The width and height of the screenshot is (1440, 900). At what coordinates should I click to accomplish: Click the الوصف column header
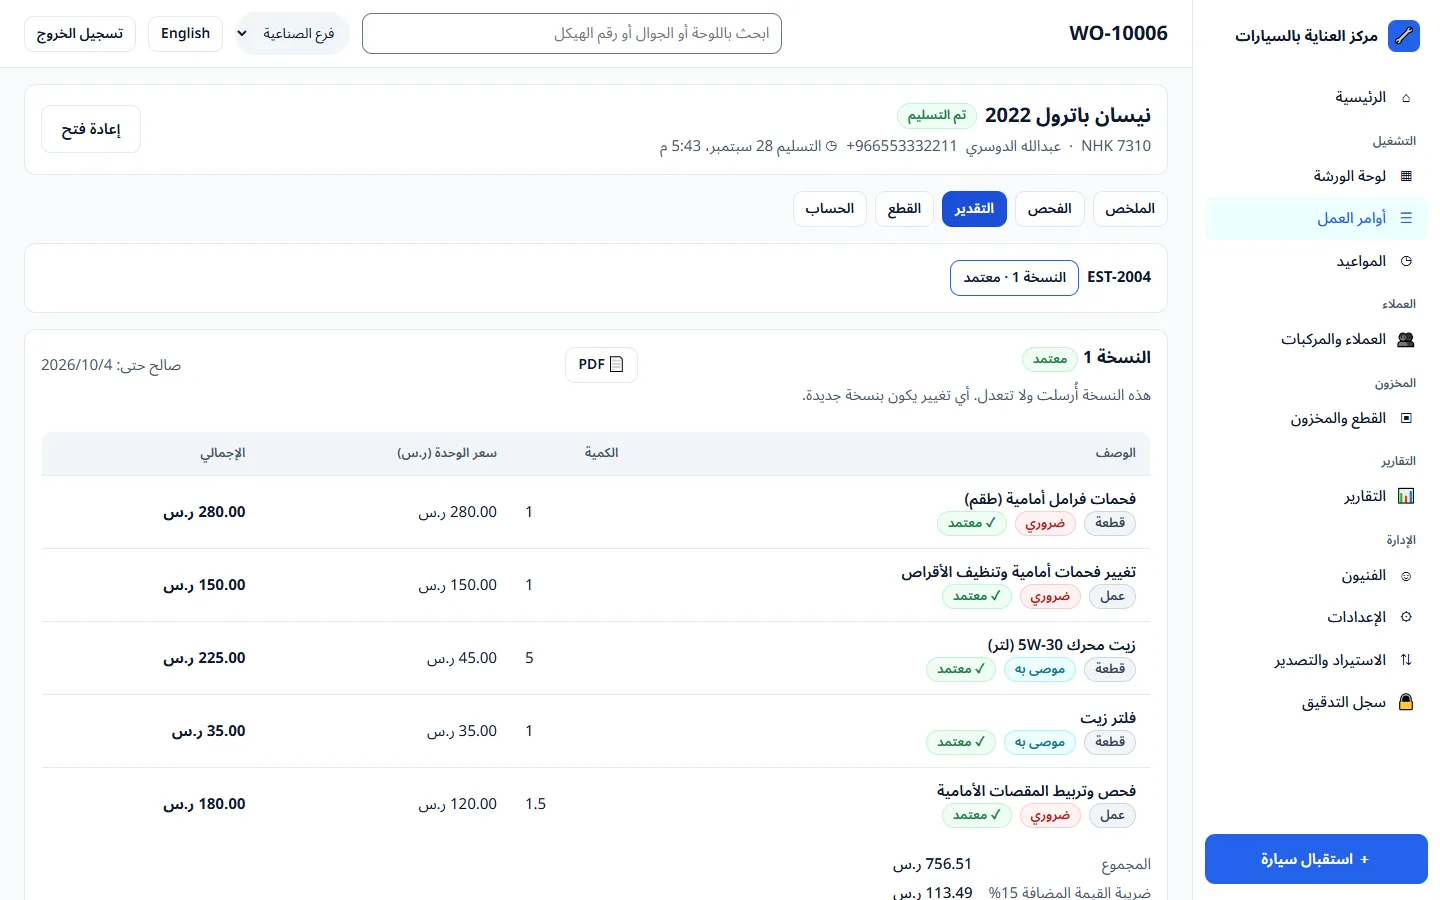pos(1115,453)
